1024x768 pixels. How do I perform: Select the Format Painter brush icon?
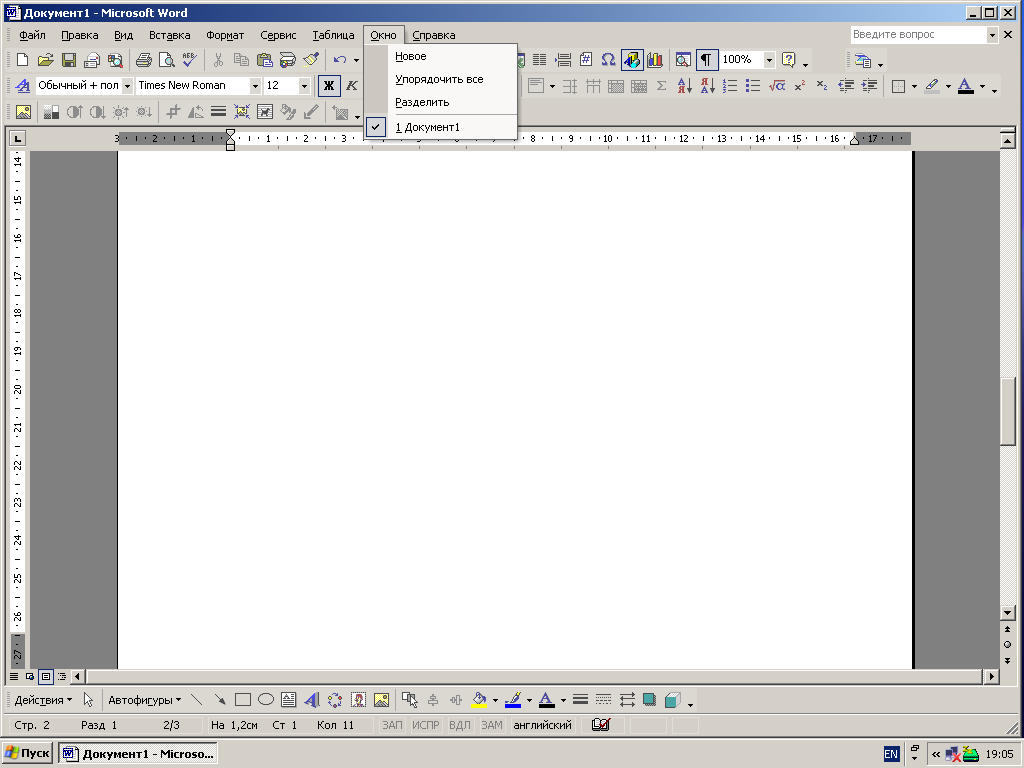(x=311, y=60)
